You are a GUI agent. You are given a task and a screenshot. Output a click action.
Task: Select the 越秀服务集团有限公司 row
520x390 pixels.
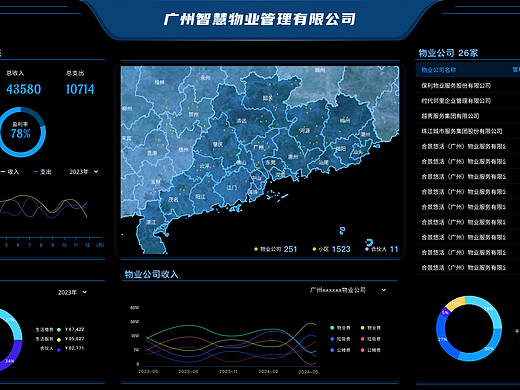(468, 116)
